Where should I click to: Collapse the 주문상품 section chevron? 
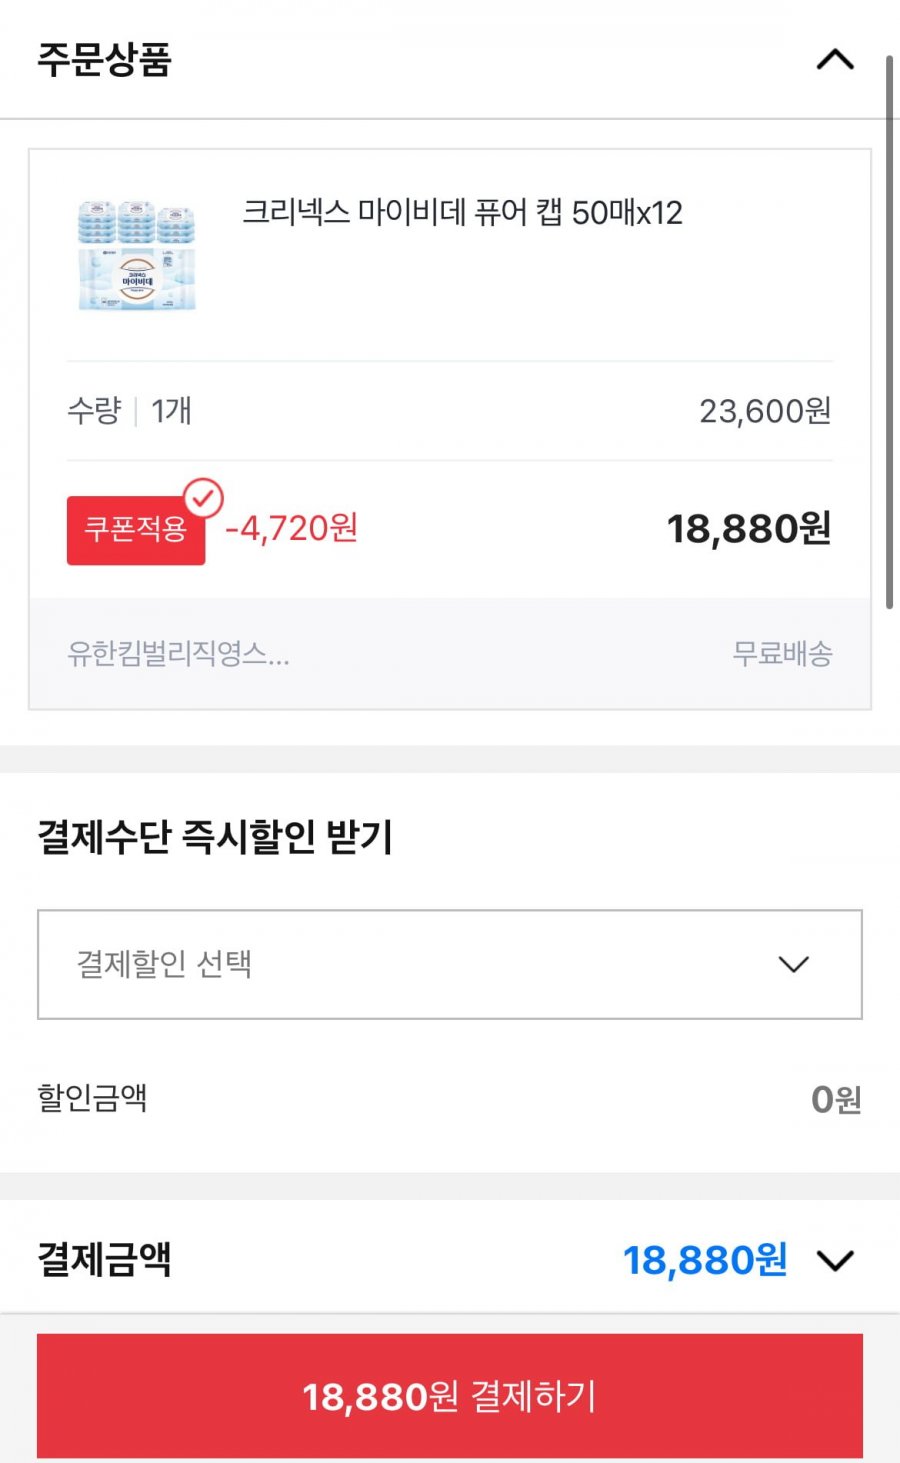tap(835, 60)
